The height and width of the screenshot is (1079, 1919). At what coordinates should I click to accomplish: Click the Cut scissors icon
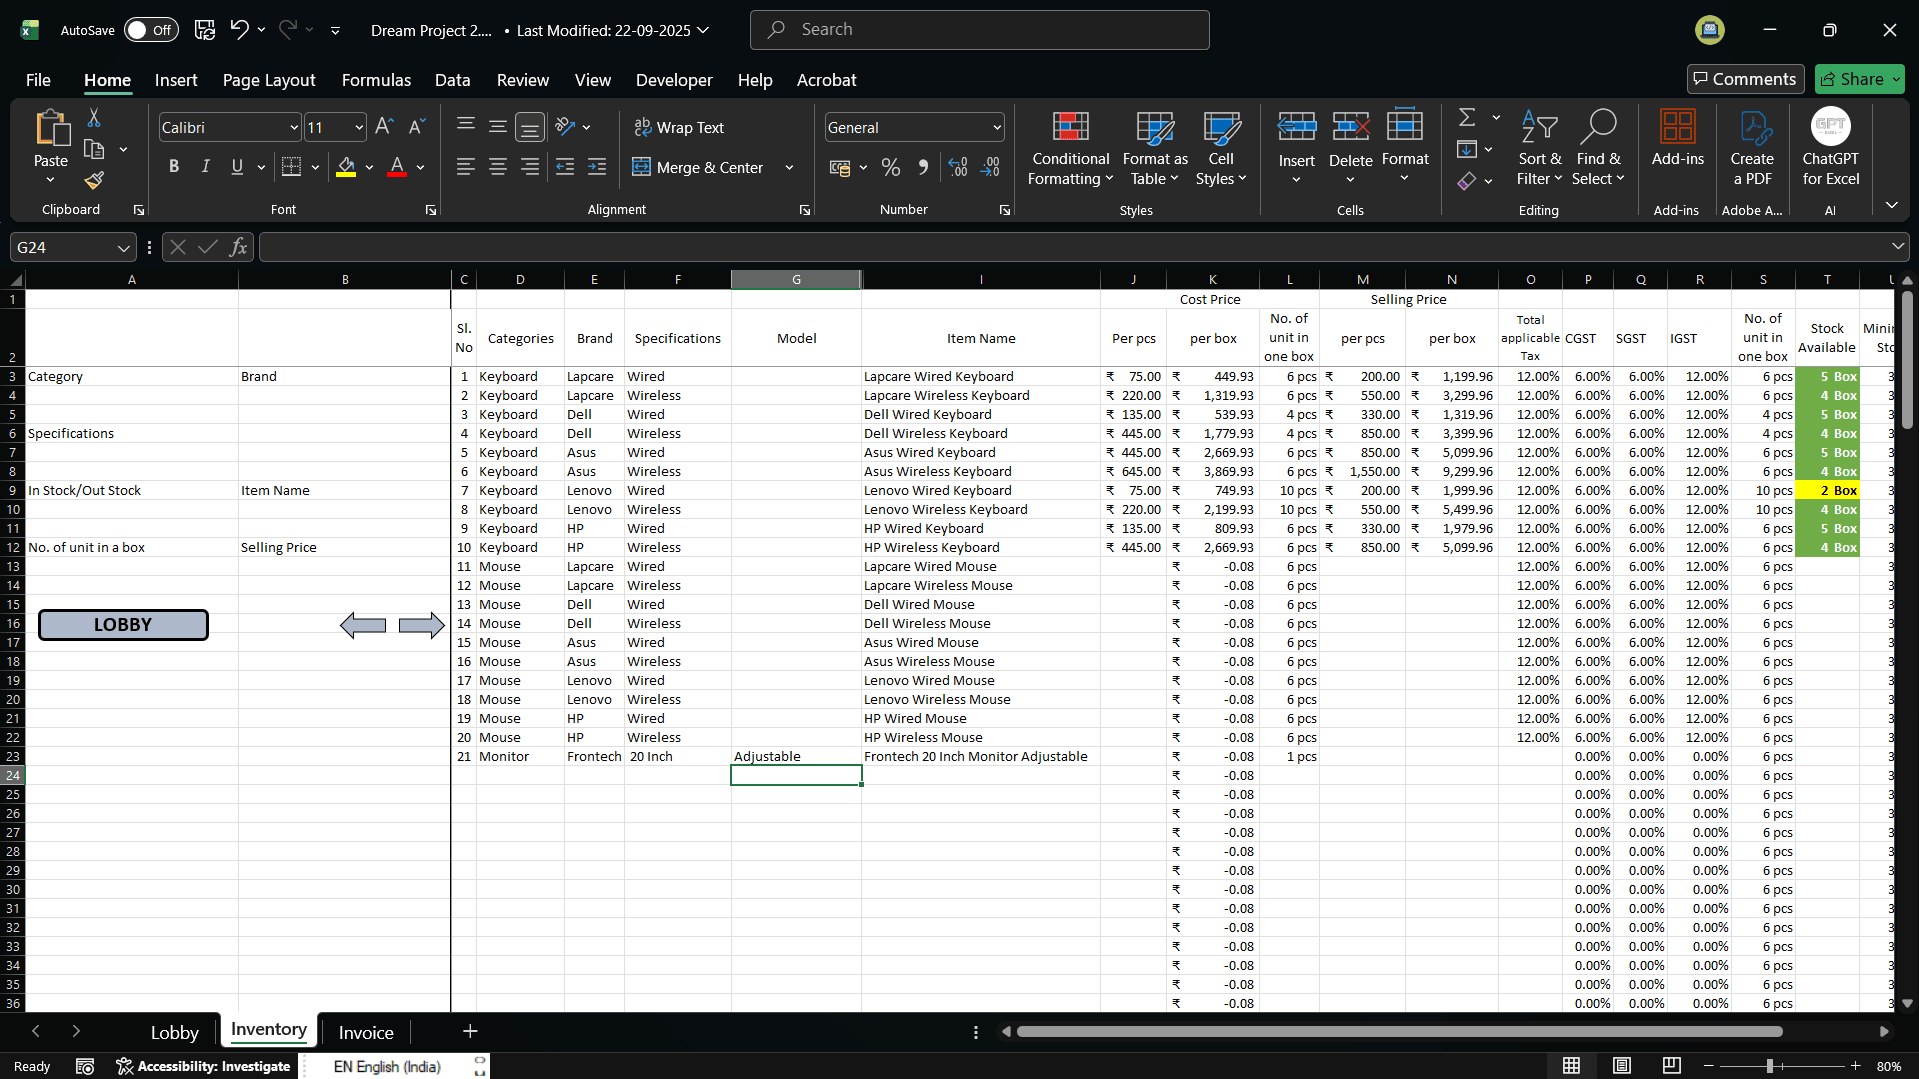coord(94,118)
